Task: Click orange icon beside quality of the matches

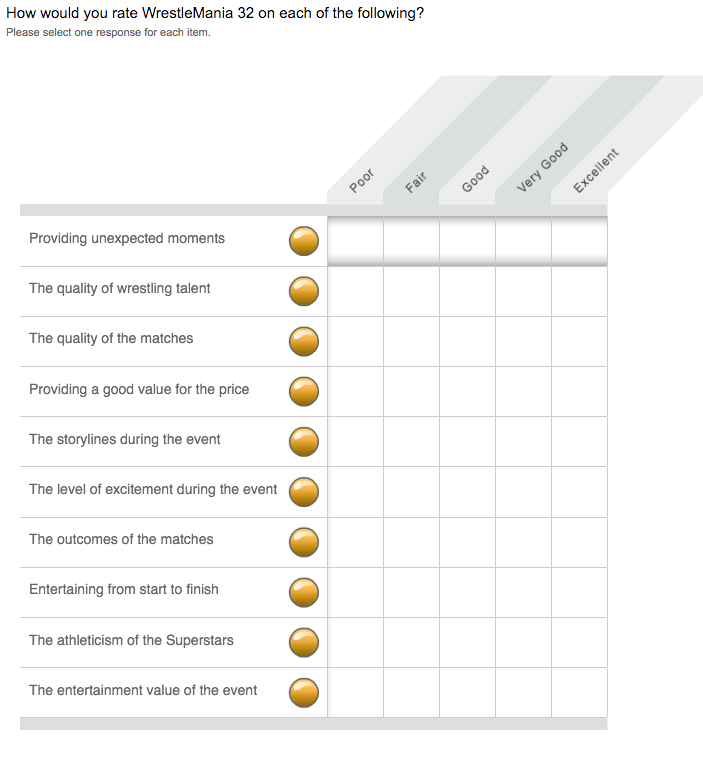Action: tap(304, 341)
